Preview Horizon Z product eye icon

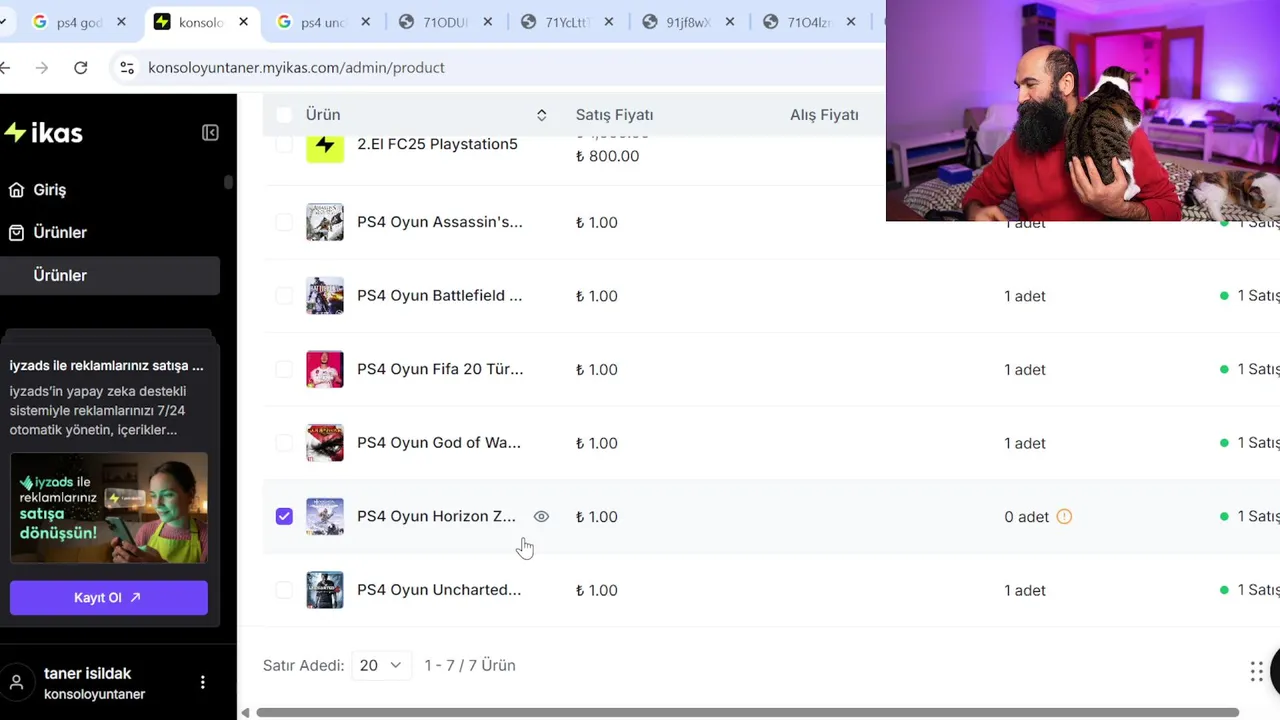coord(541,517)
